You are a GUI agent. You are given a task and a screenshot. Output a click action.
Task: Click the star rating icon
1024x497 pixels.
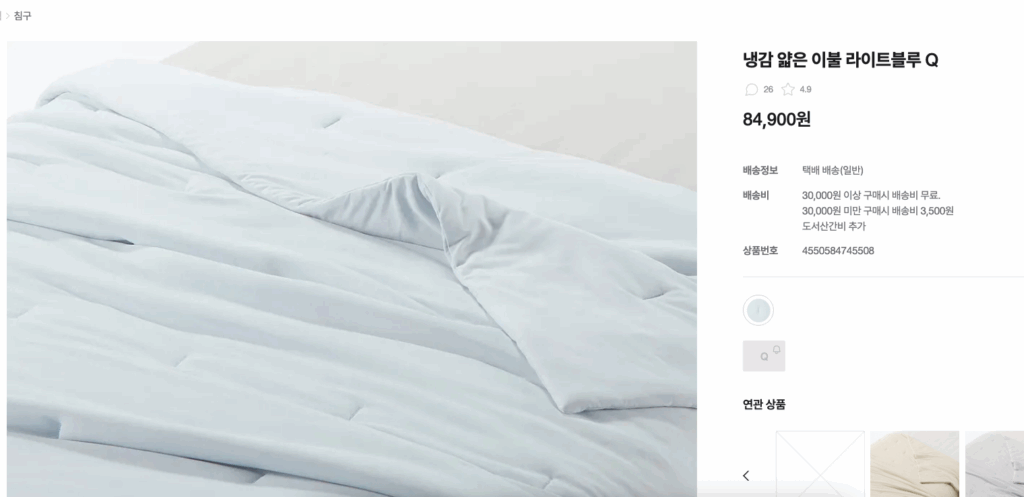coord(788,89)
